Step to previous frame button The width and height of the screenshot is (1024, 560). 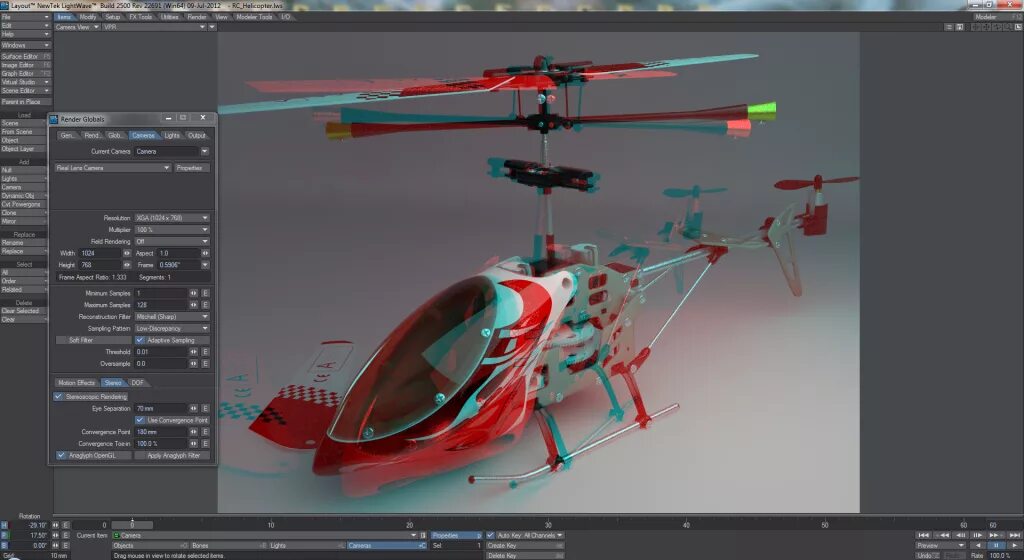[960, 535]
